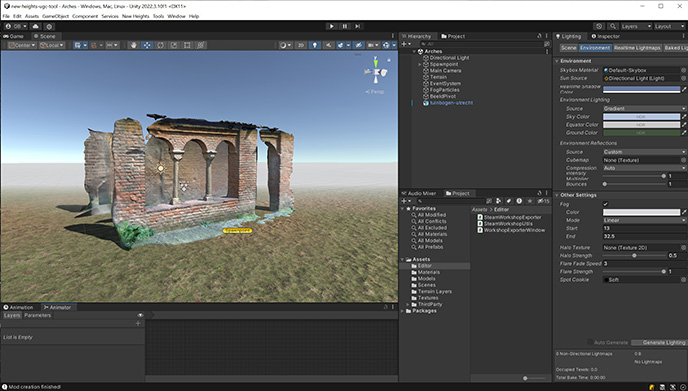The height and width of the screenshot is (391, 688).
Task: Click the eyedropper next to Sky Color
Action: (x=684, y=117)
